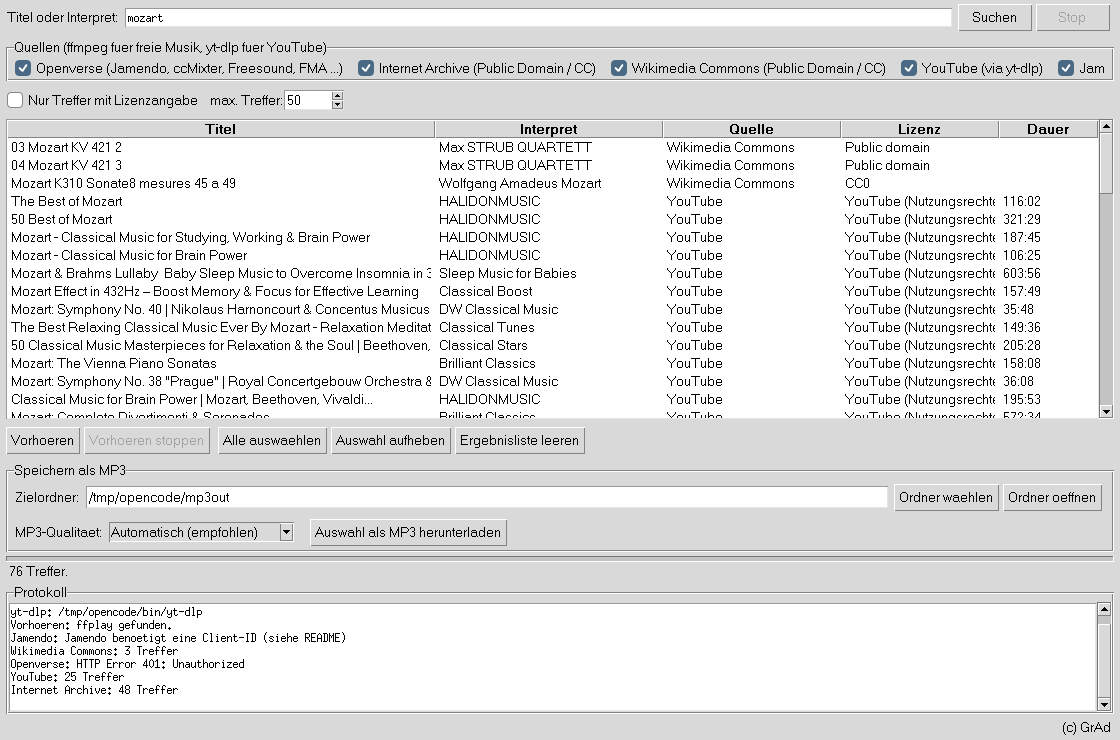1120x740 pixels.
Task: Toggle the Internet Archive source checkbox
Action: 366,68
